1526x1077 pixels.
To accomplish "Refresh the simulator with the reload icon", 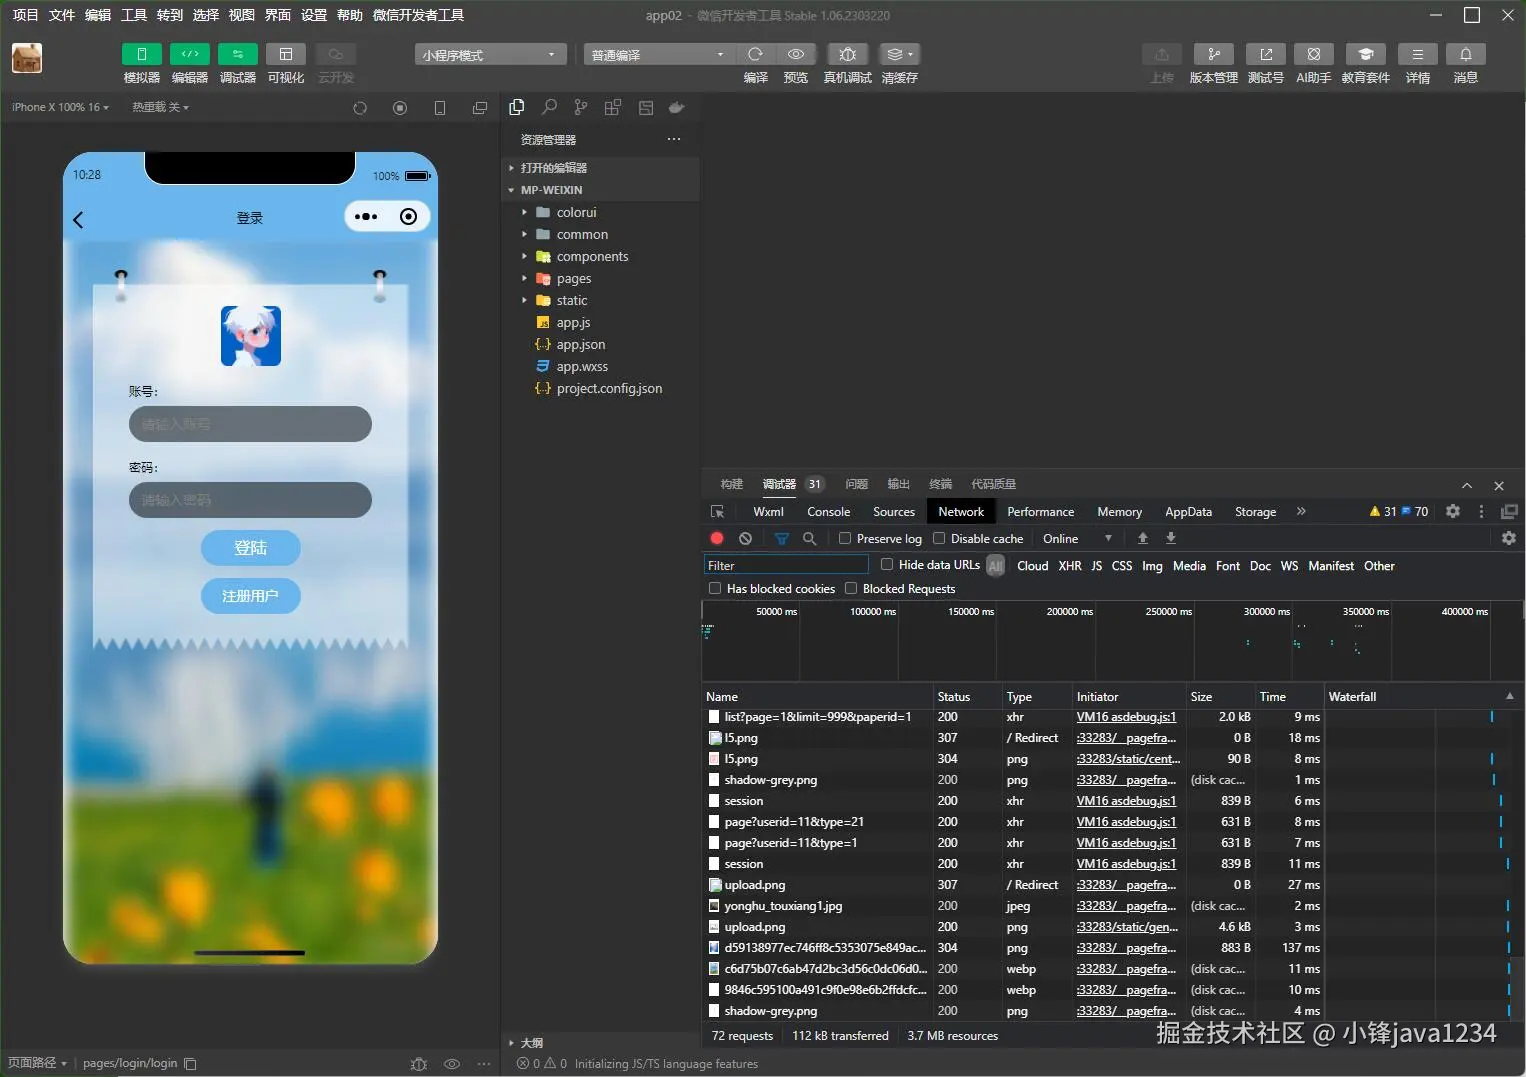I will (x=360, y=108).
